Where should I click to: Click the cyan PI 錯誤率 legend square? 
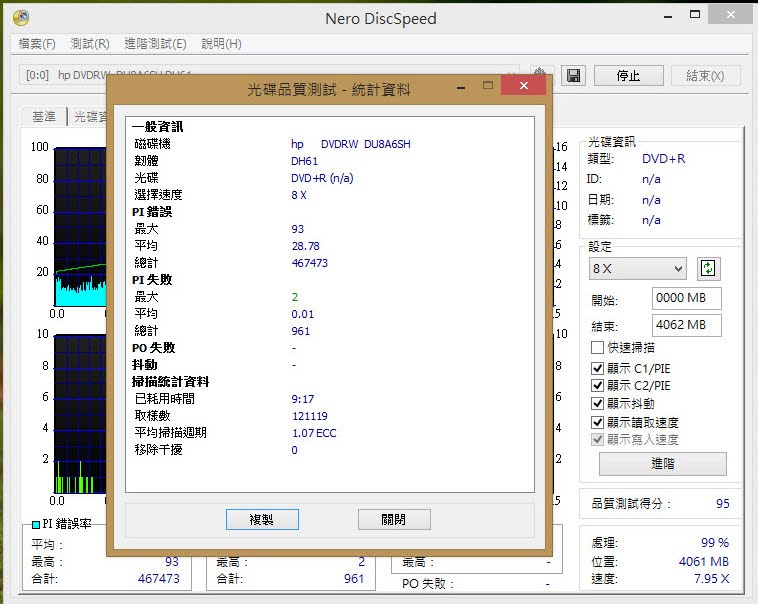pos(35,524)
